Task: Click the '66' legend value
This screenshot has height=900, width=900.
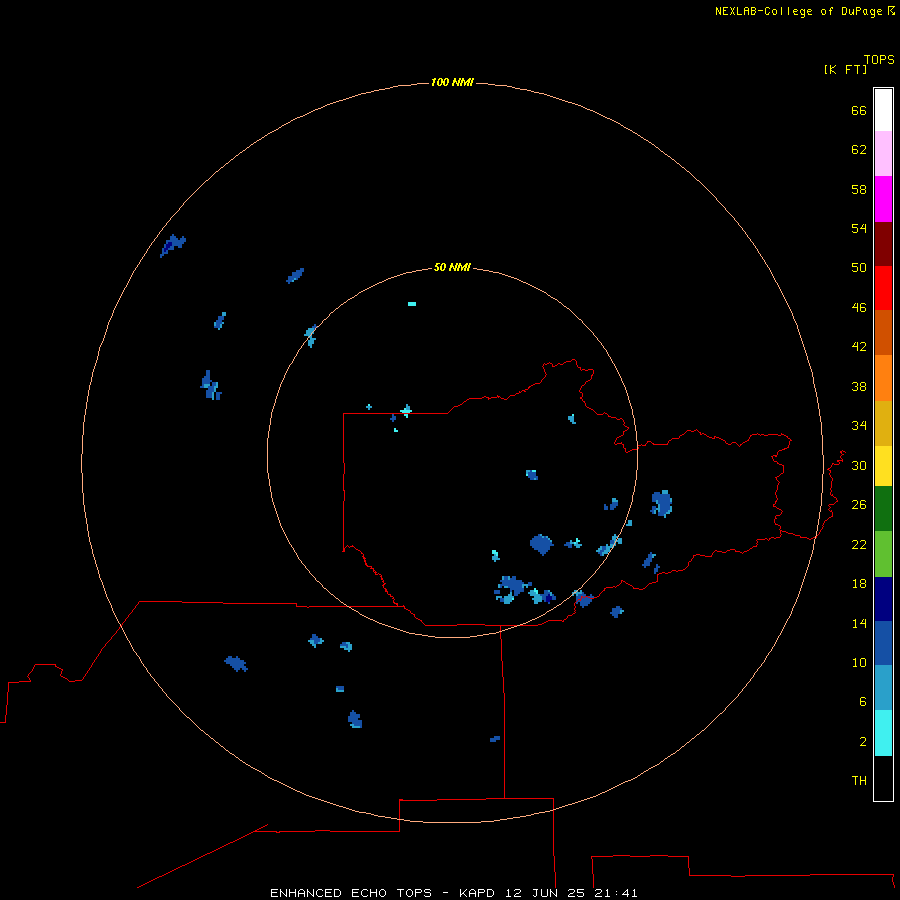Action: (x=859, y=111)
